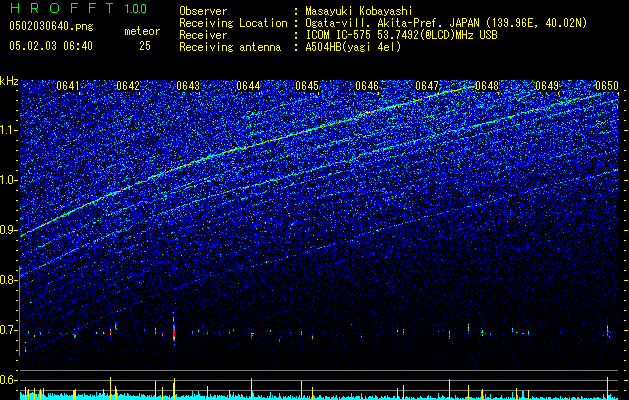Image resolution: width=629 pixels, height=400 pixels.
Task: Click the meteor label
Action: point(142,31)
